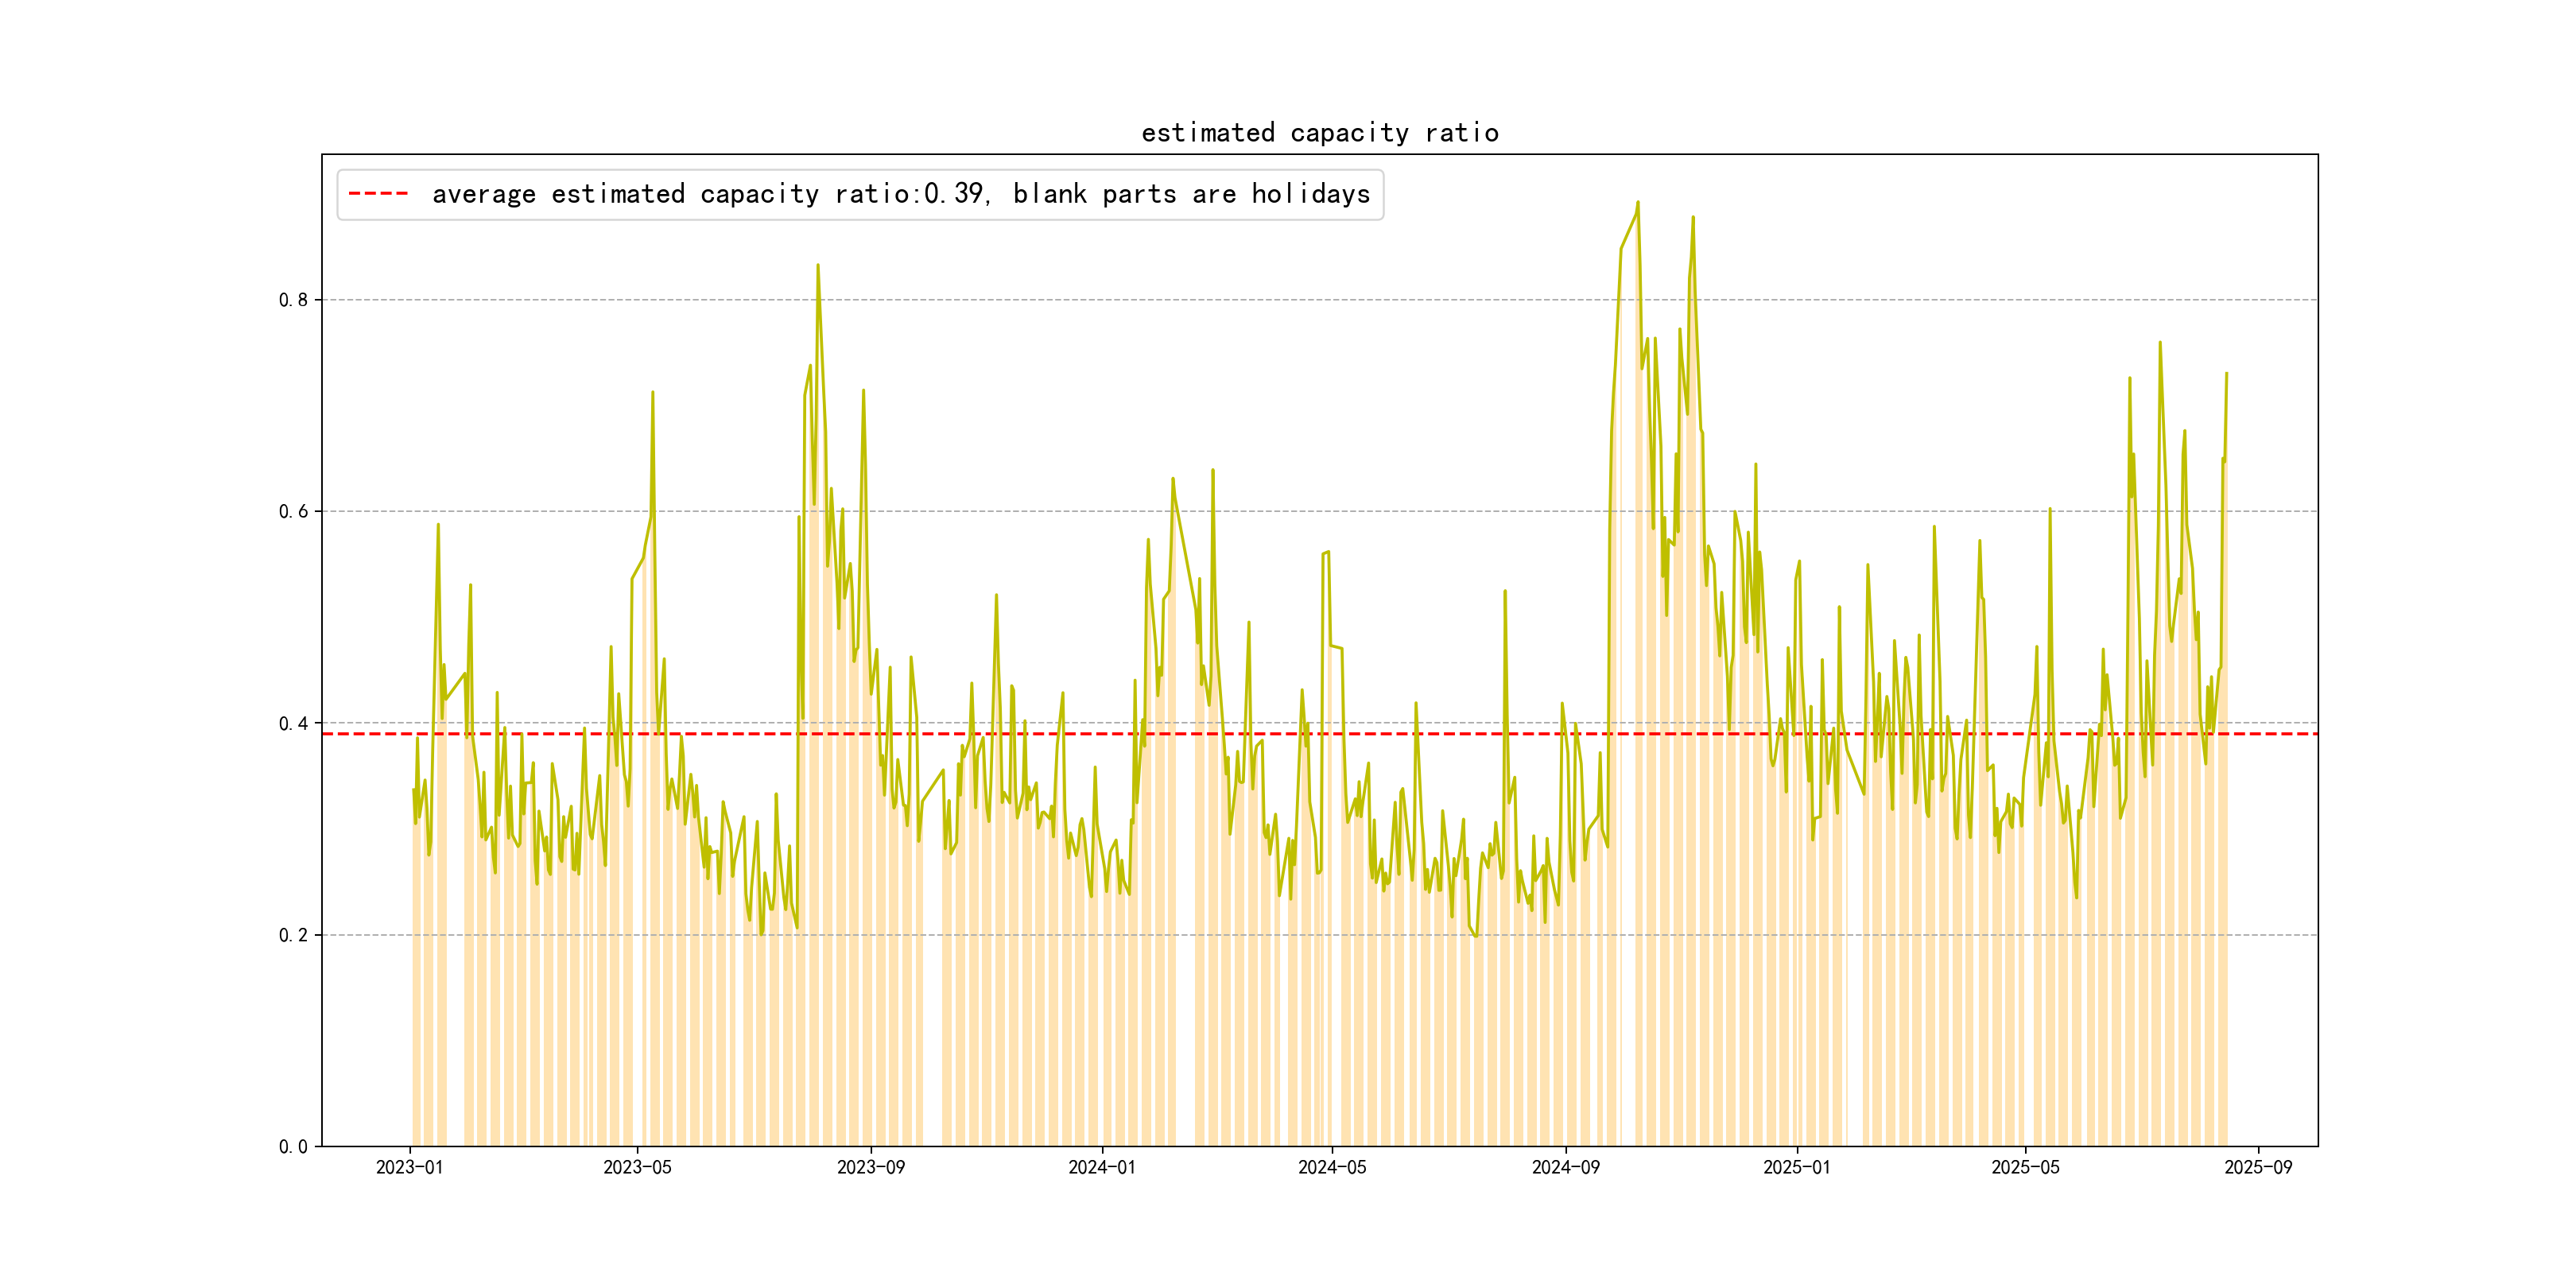Click the y-axis label 0.6
Image resolution: width=2576 pixels, height=1288 pixels.
(x=293, y=511)
